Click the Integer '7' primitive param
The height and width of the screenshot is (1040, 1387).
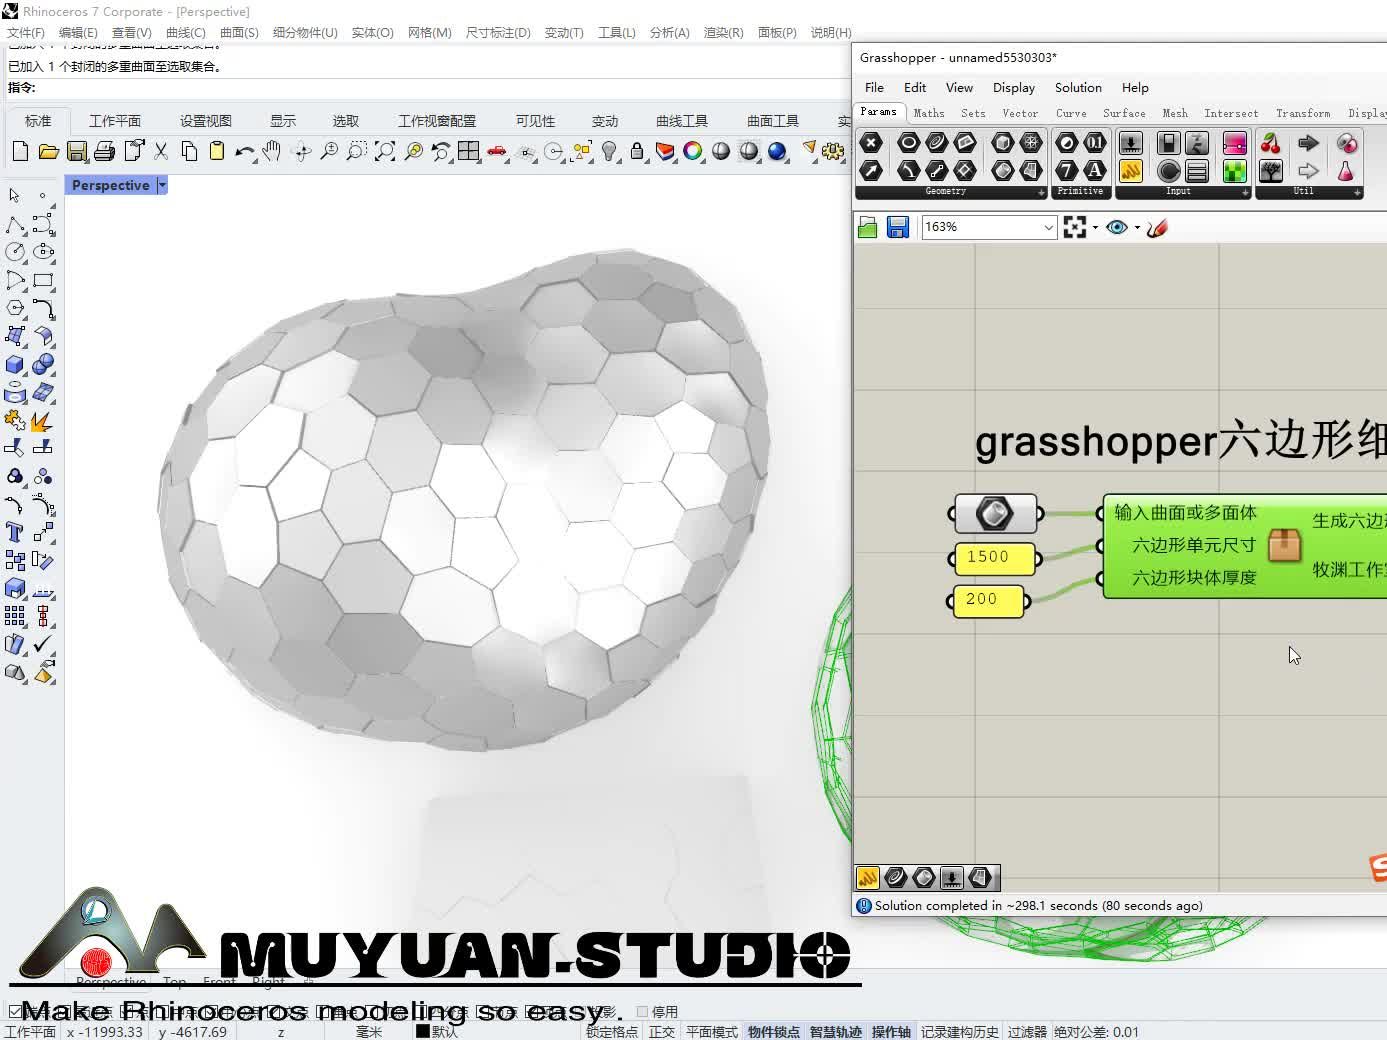pos(1067,171)
